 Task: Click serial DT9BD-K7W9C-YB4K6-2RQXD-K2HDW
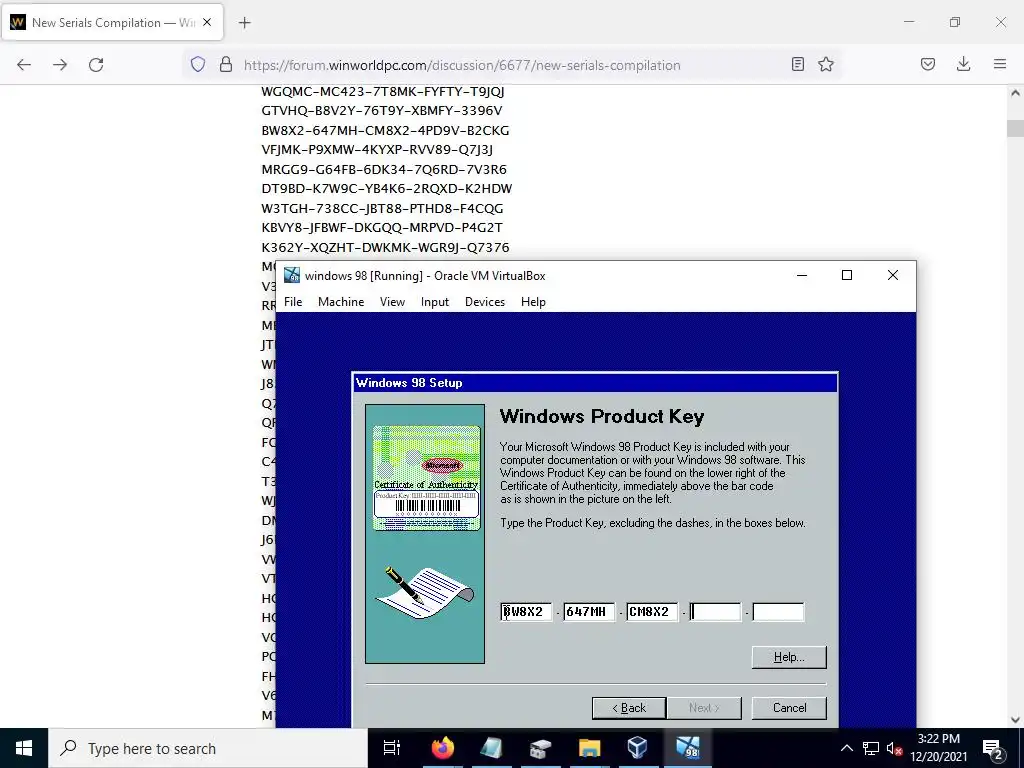pos(387,189)
